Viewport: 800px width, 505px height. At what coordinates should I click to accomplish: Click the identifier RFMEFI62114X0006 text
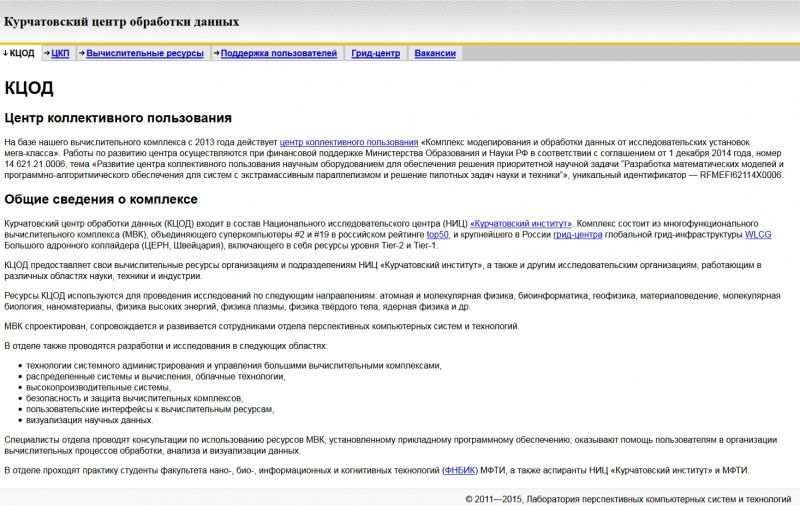pos(741,175)
